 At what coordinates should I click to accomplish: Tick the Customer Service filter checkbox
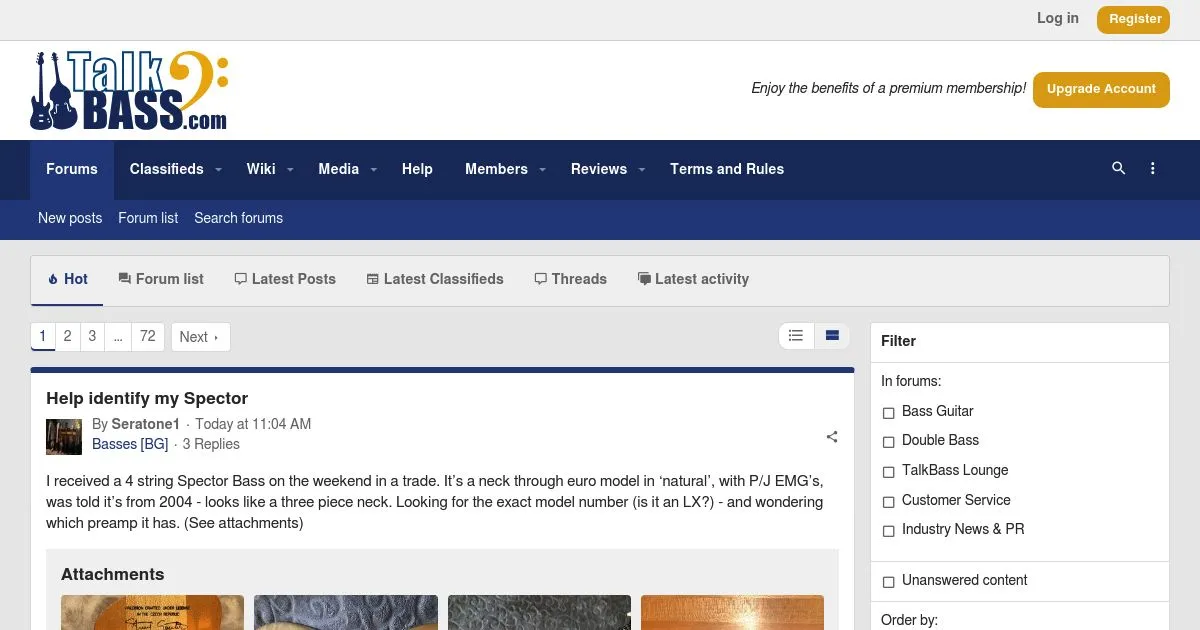[888, 501]
